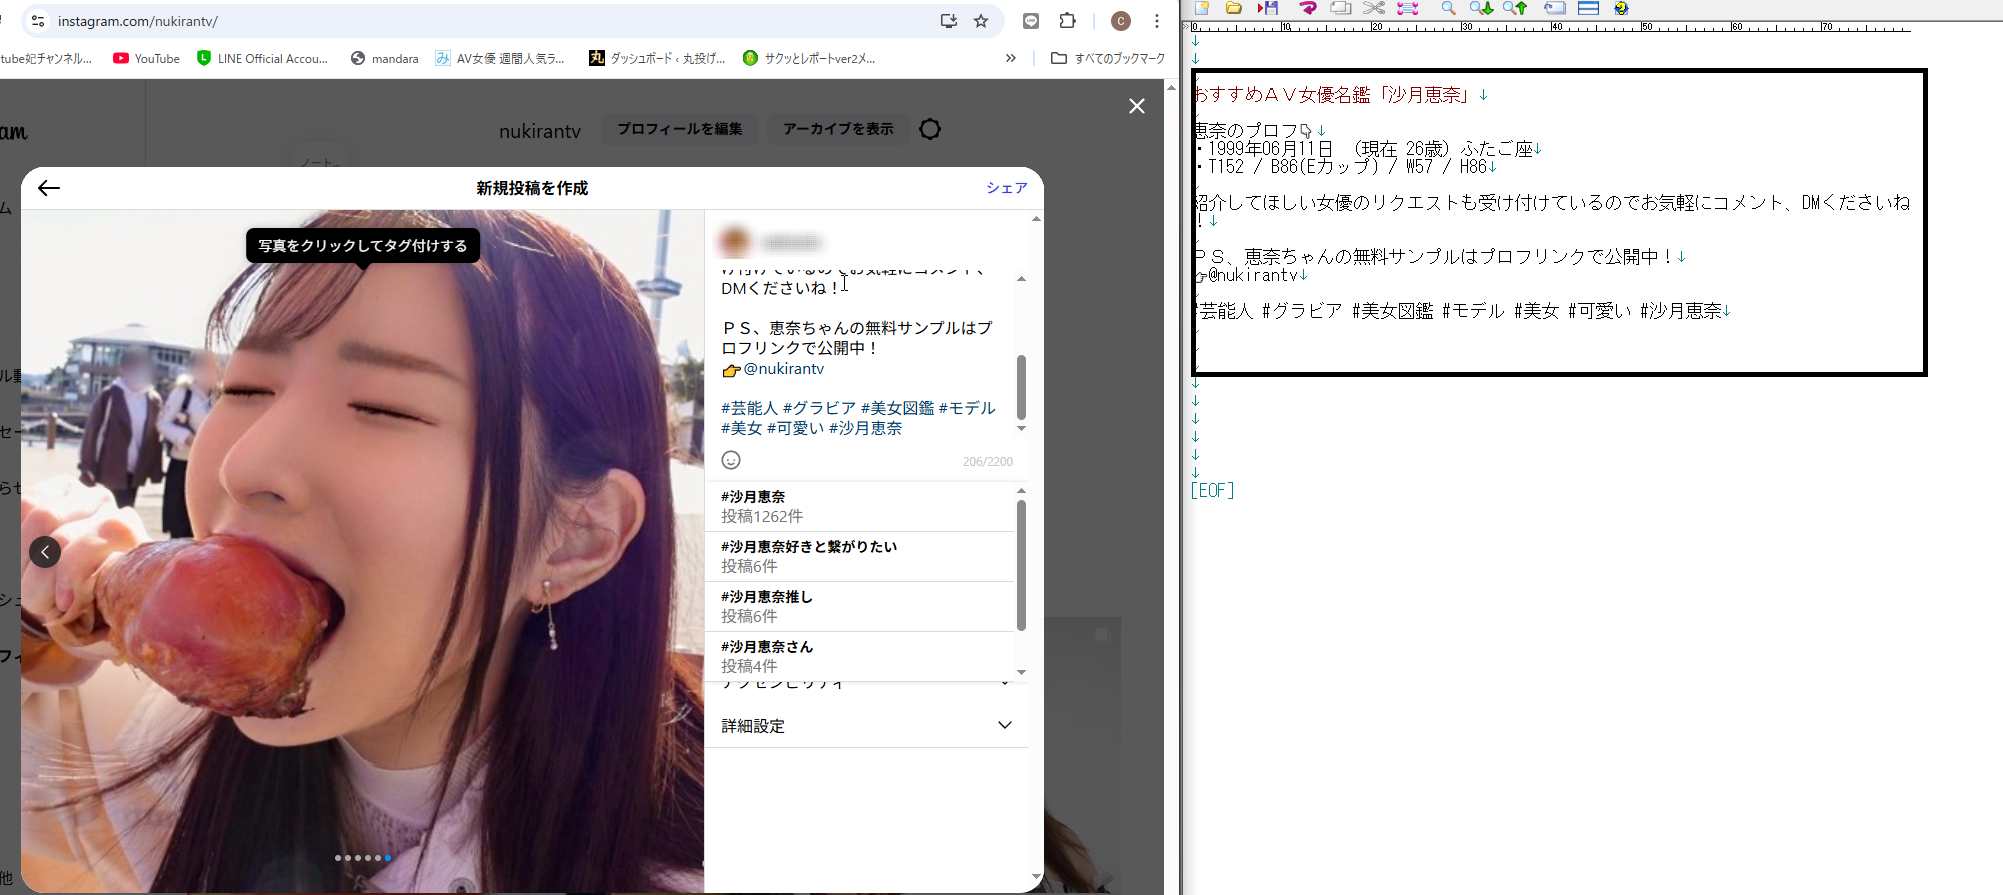Click the back arrow in the new post dialog

(49, 188)
